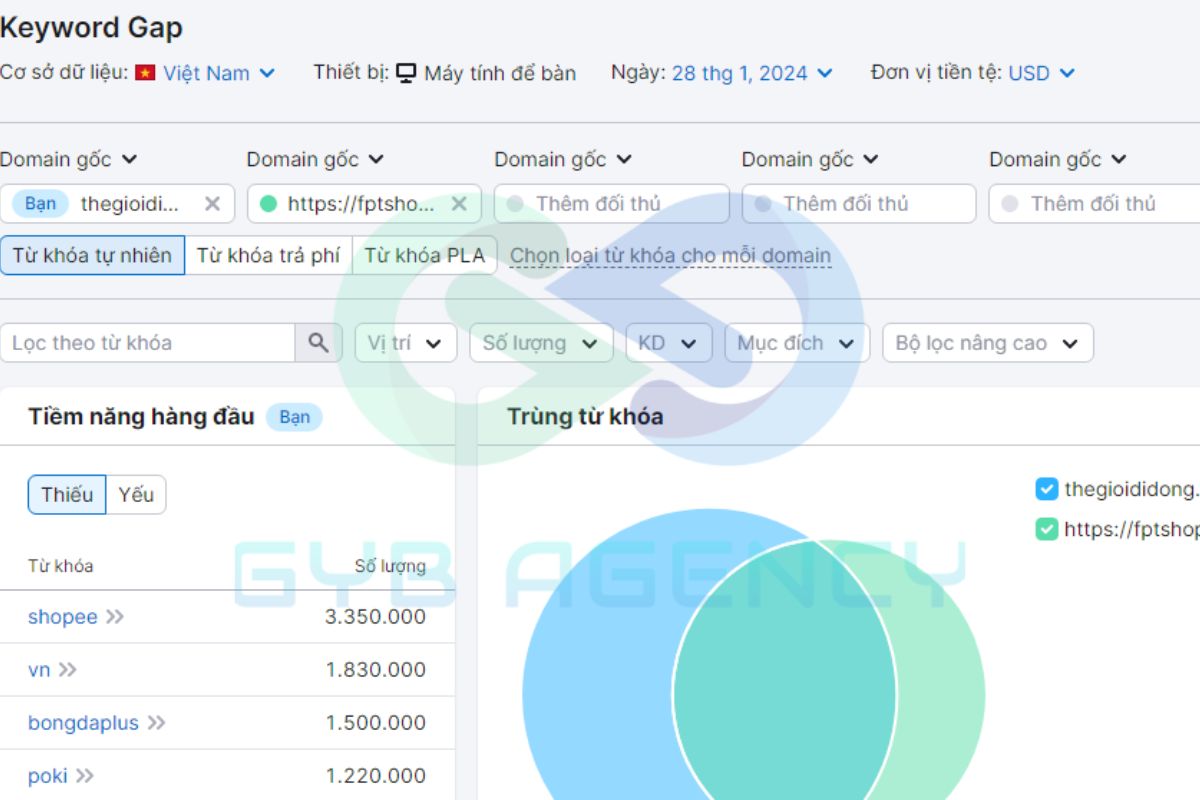Open the USD currency dropdown
This screenshot has width=1200, height=800.
[1041, 73]
